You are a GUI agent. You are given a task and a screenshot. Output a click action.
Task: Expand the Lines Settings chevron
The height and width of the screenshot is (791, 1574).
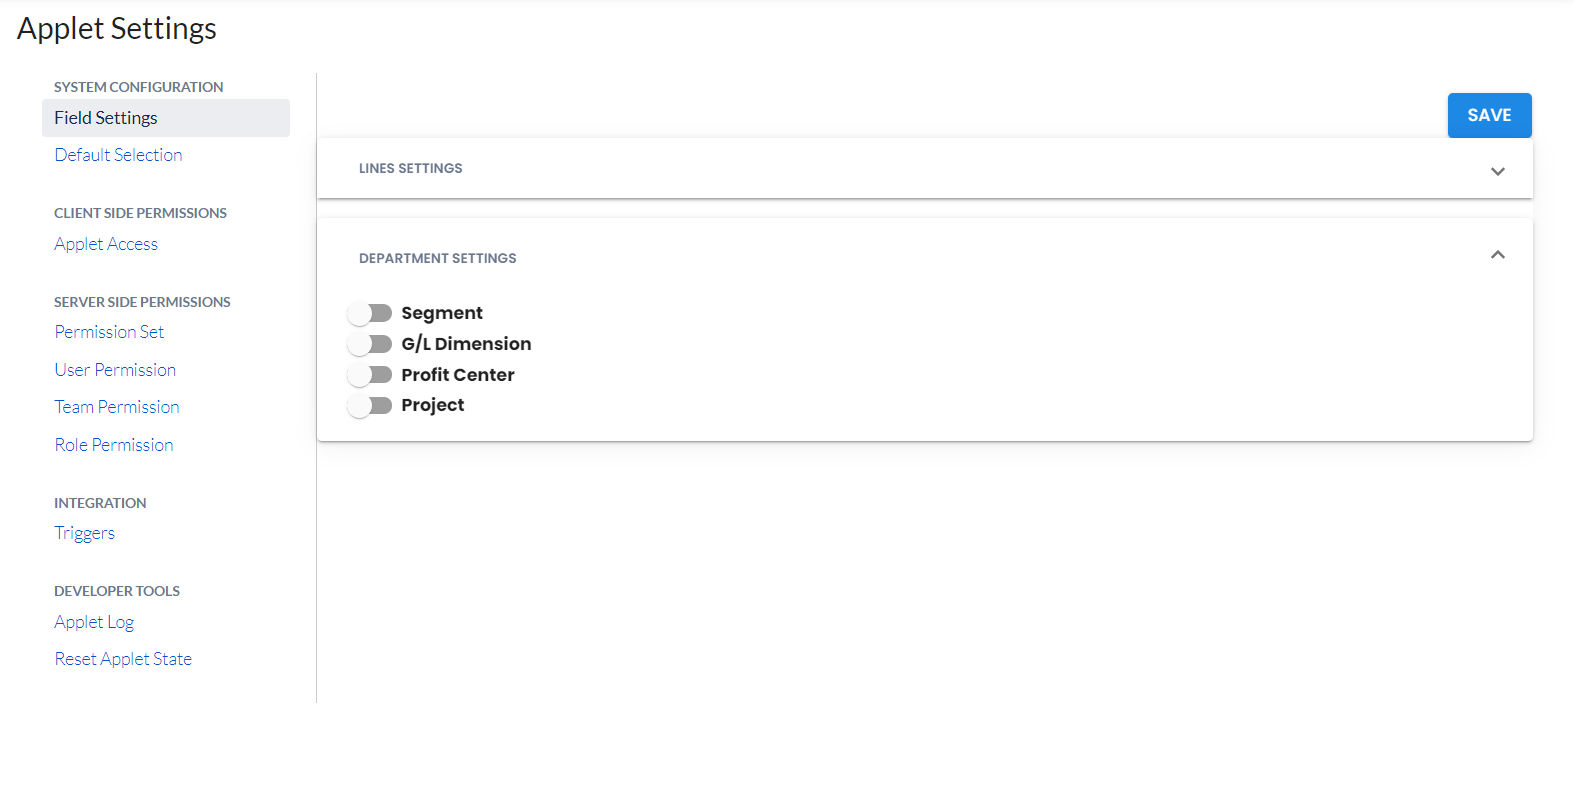click(x=1497, y=171)
